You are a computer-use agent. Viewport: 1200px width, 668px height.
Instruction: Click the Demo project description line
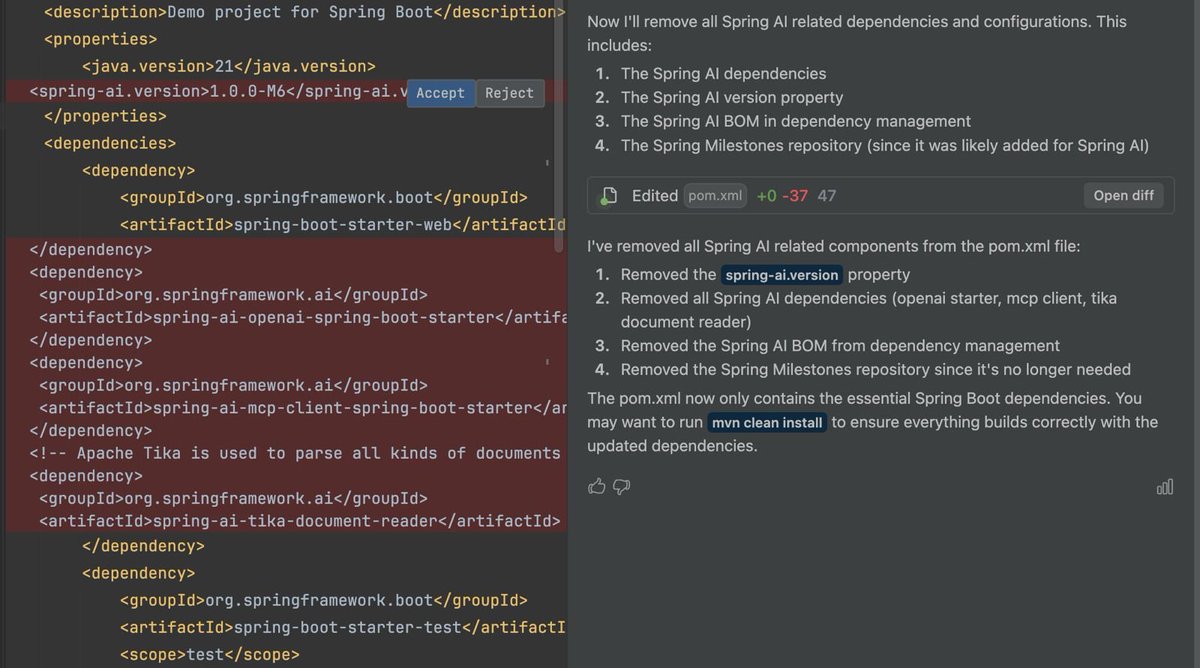tap(305, 13)
